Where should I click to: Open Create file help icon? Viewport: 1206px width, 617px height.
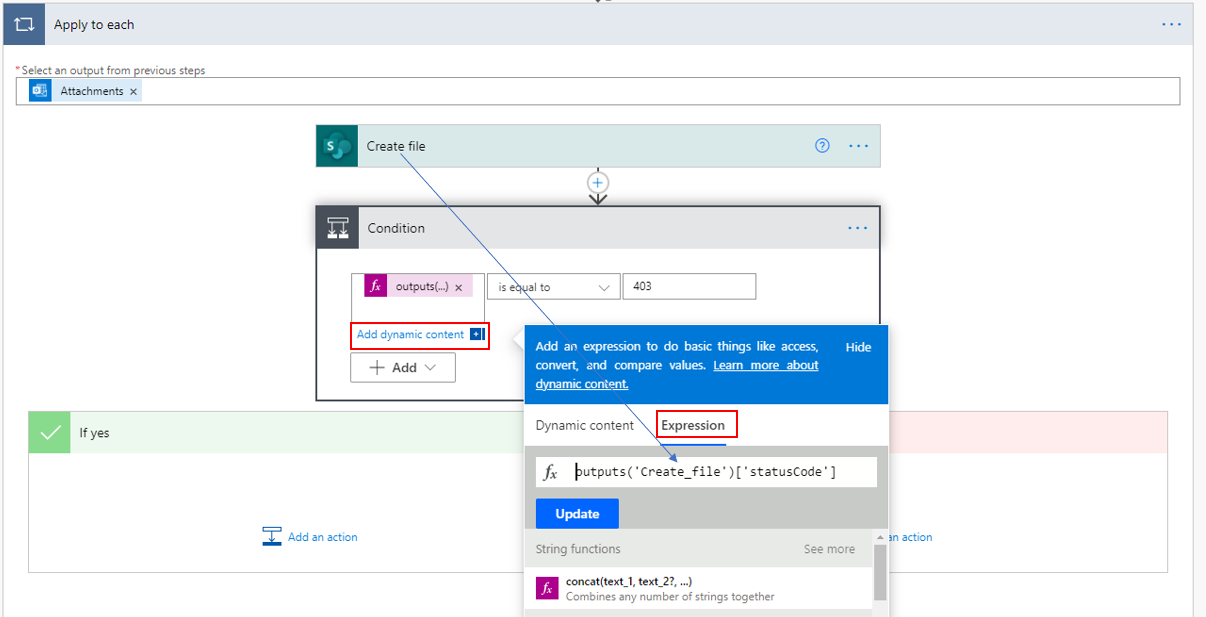click(x=822, y=145)
